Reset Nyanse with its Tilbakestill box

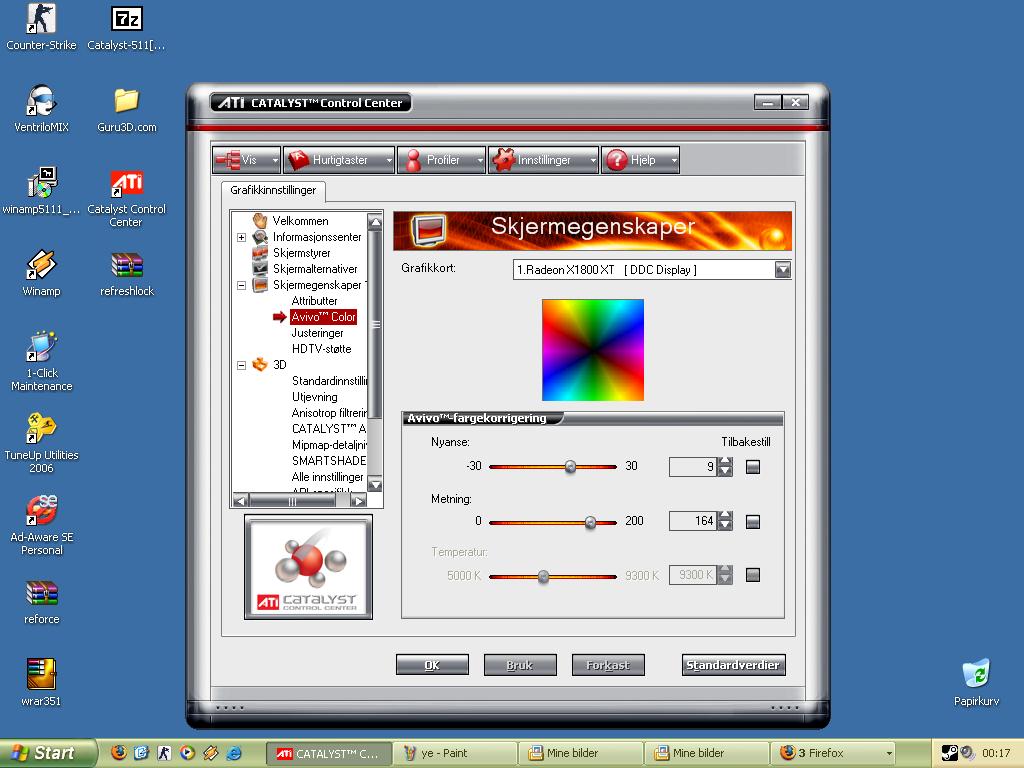[x=753, y=466]
